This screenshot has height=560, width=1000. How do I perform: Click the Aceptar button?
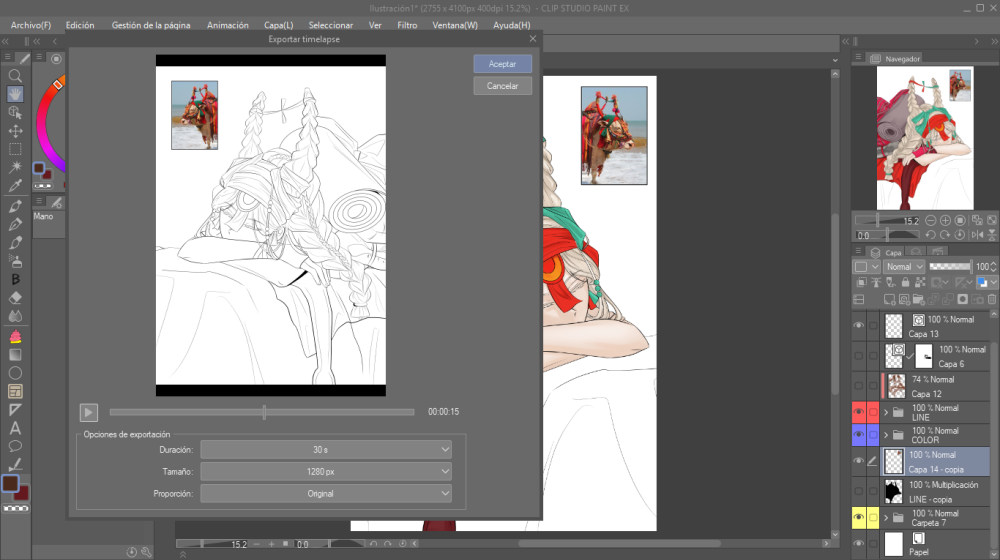503,64
